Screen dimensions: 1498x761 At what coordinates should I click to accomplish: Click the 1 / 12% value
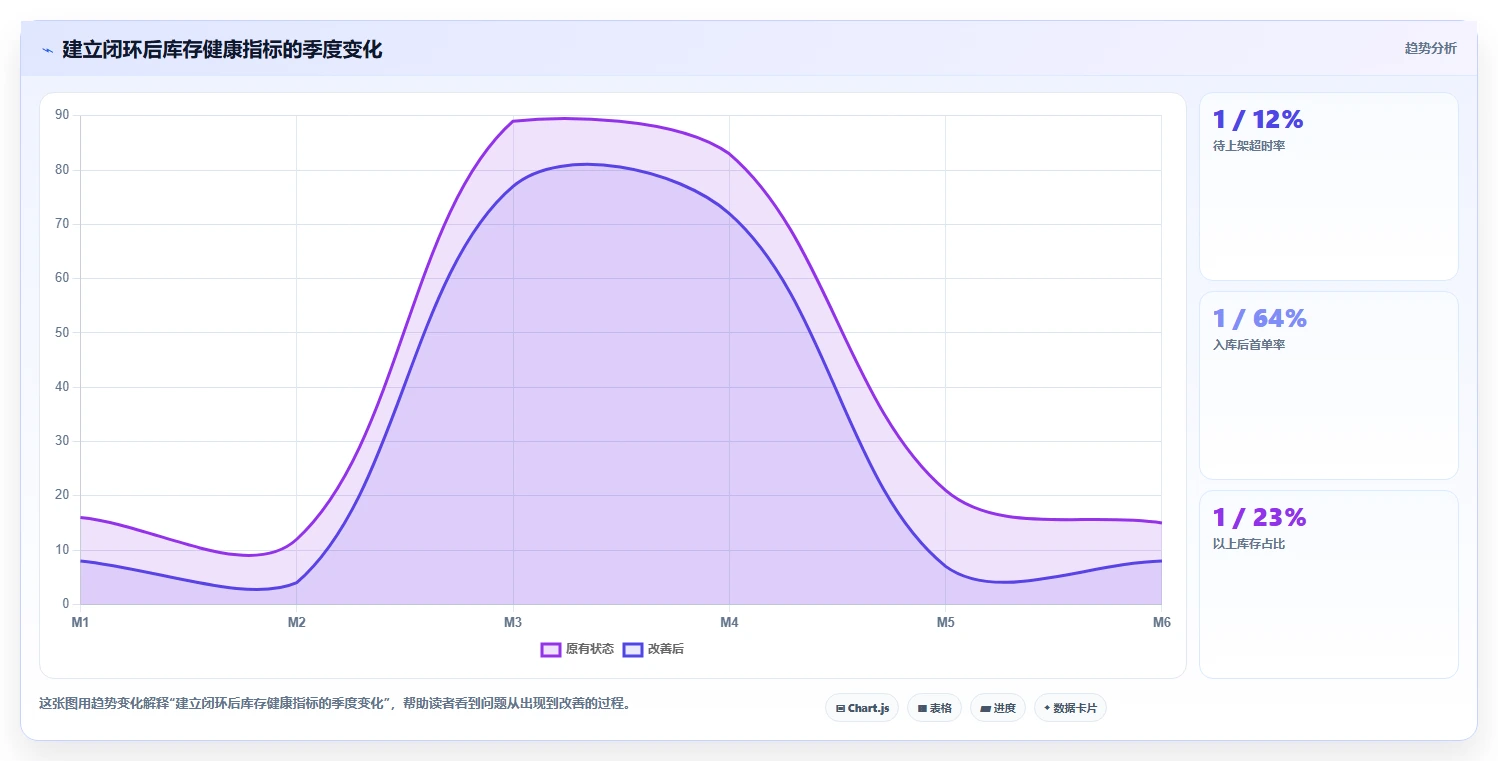point(1258,119)
